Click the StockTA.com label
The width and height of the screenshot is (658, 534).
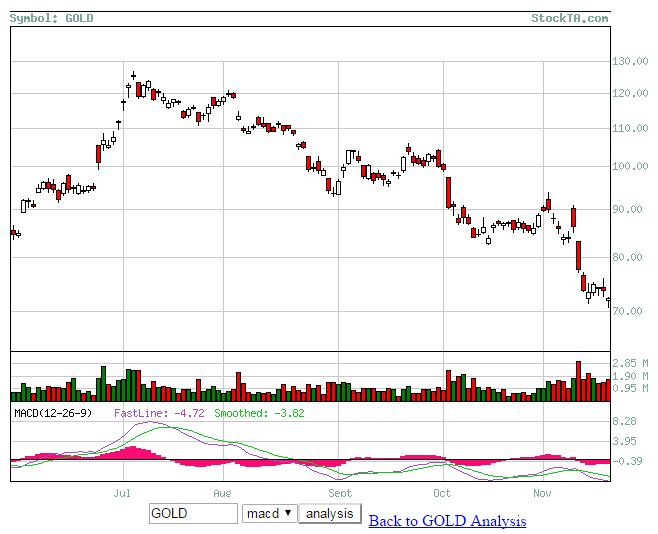click(569, 18)
